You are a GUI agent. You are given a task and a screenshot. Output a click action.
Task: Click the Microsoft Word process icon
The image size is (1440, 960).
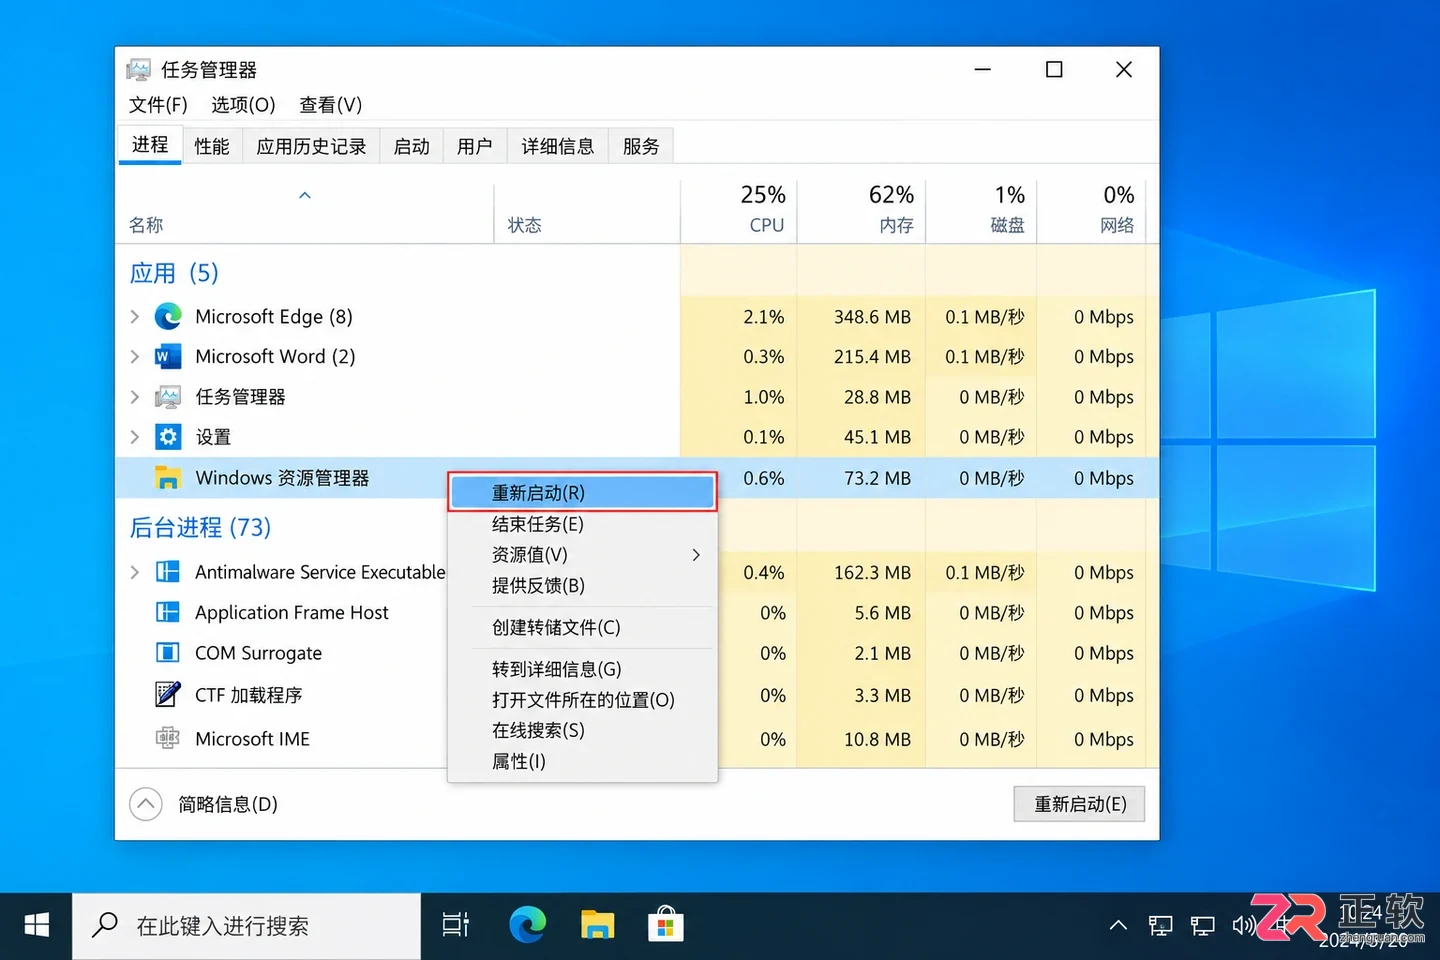(168, 357)
